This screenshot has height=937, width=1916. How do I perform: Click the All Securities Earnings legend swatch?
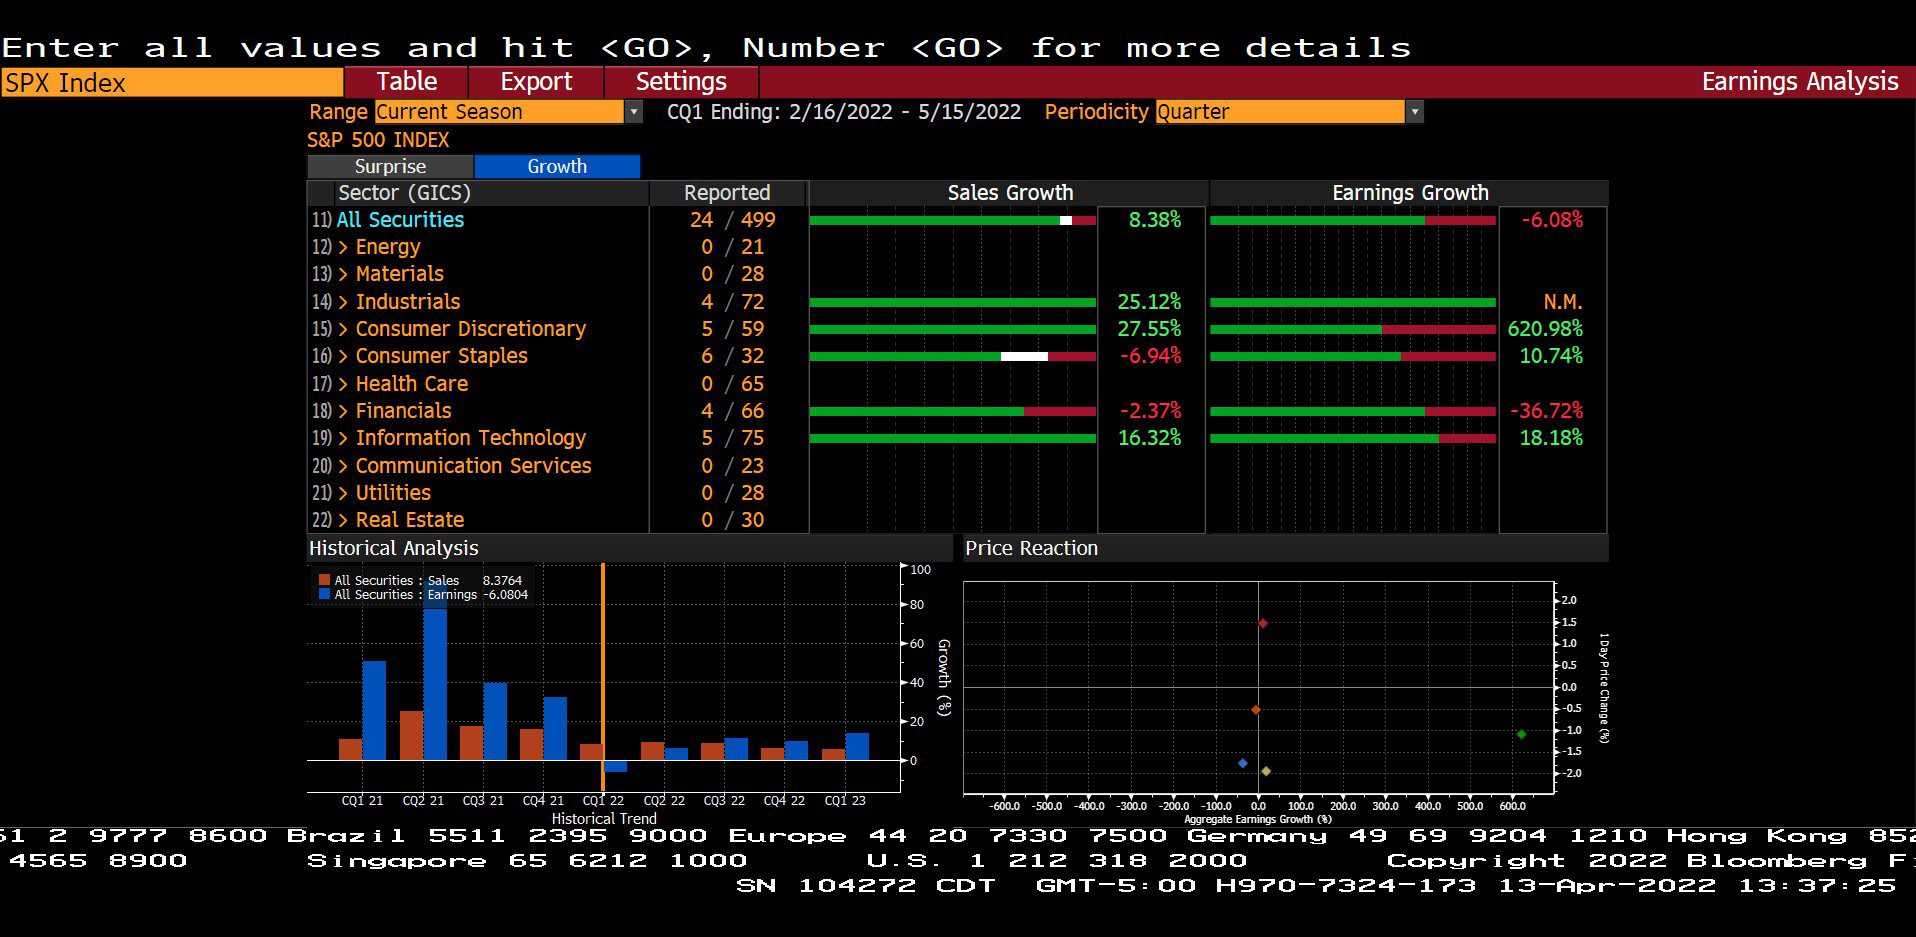(x=324, y=594)
